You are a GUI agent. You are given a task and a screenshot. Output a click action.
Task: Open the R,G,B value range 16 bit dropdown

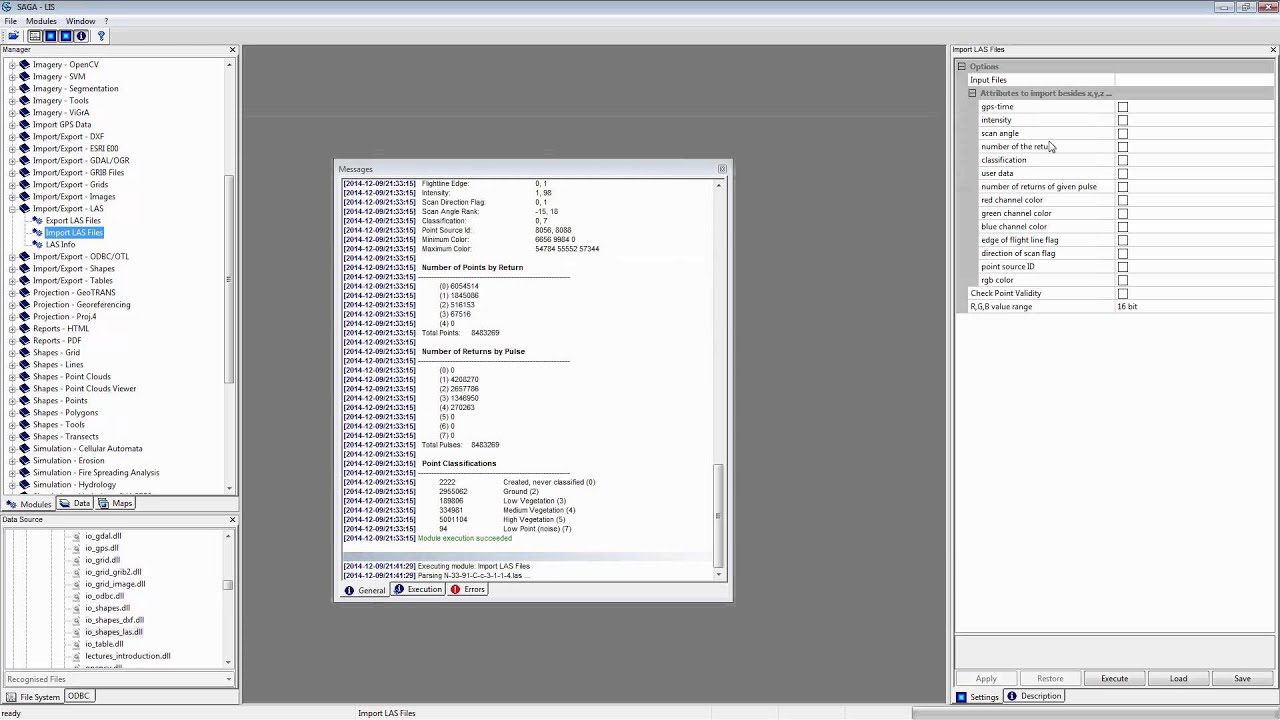point(1194,307)
